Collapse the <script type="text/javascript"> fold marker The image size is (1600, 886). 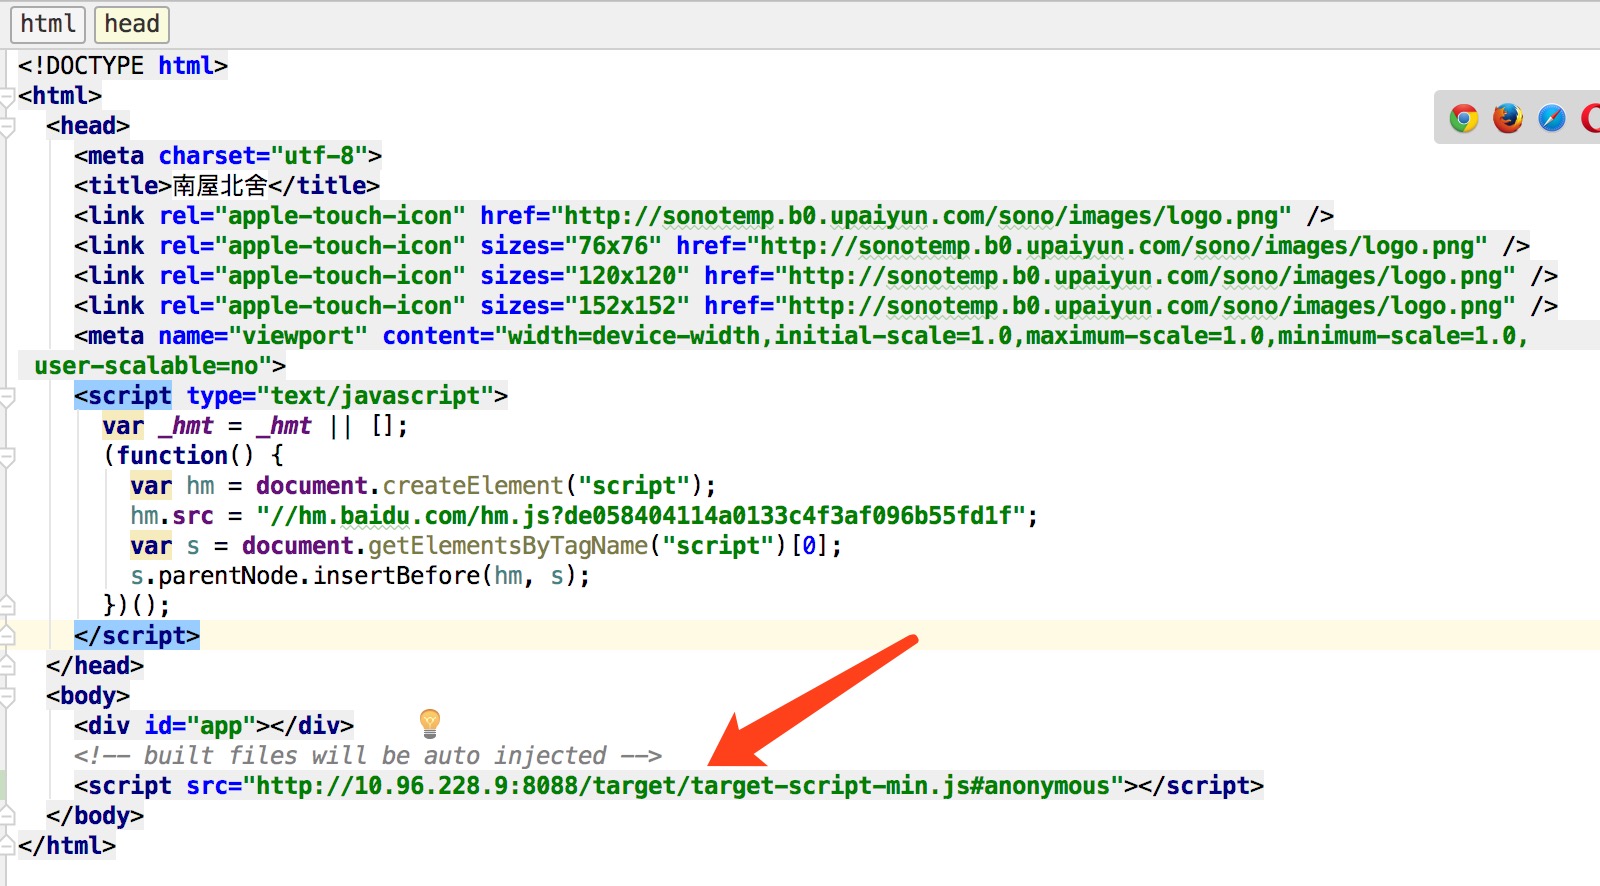coord(7,397)
